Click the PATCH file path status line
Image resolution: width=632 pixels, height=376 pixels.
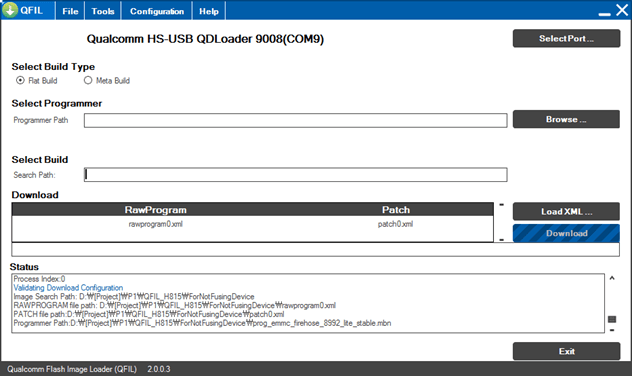tap(149, 314)
